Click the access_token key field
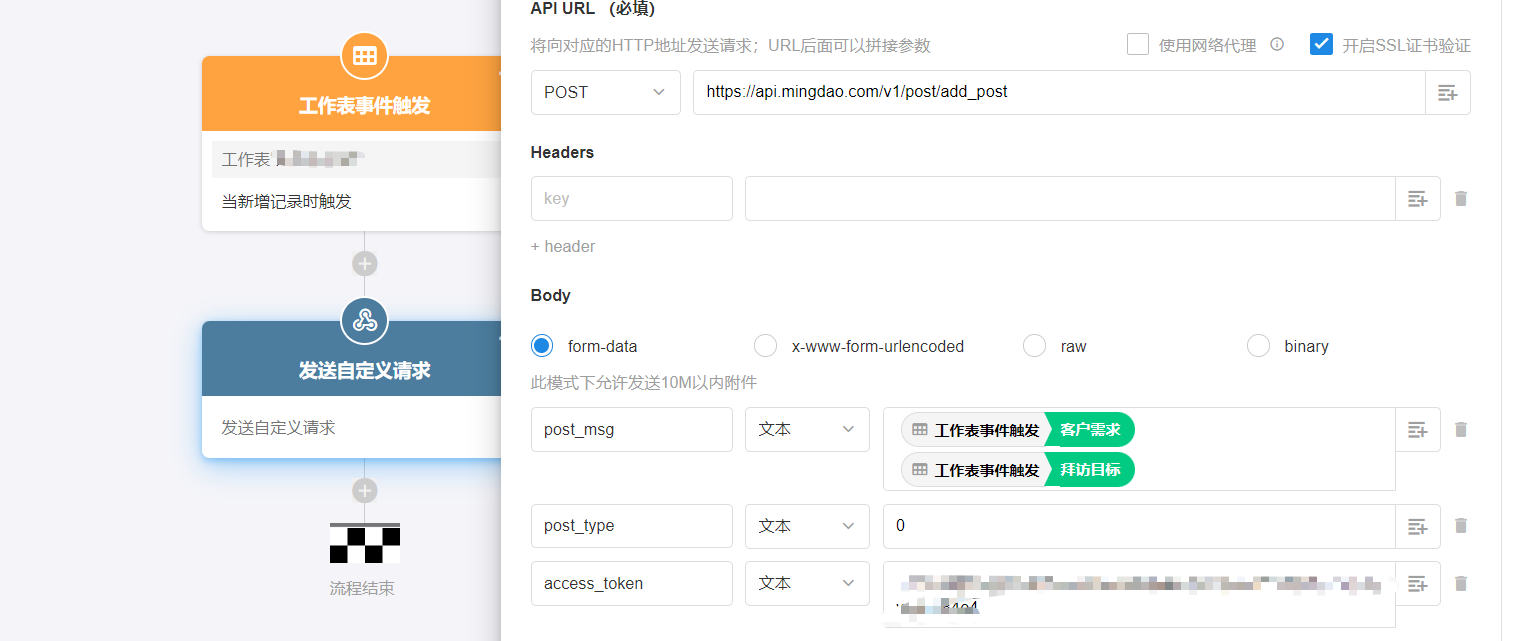 (x=632, y=583)
